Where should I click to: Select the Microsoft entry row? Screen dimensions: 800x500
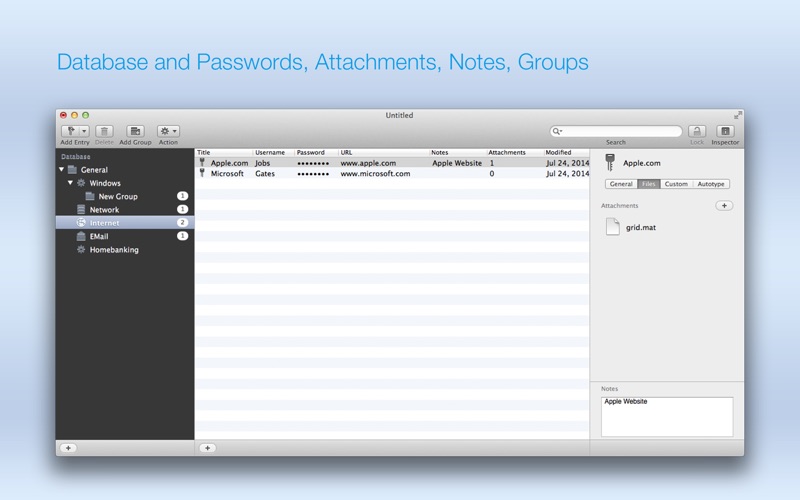[392, 173]
